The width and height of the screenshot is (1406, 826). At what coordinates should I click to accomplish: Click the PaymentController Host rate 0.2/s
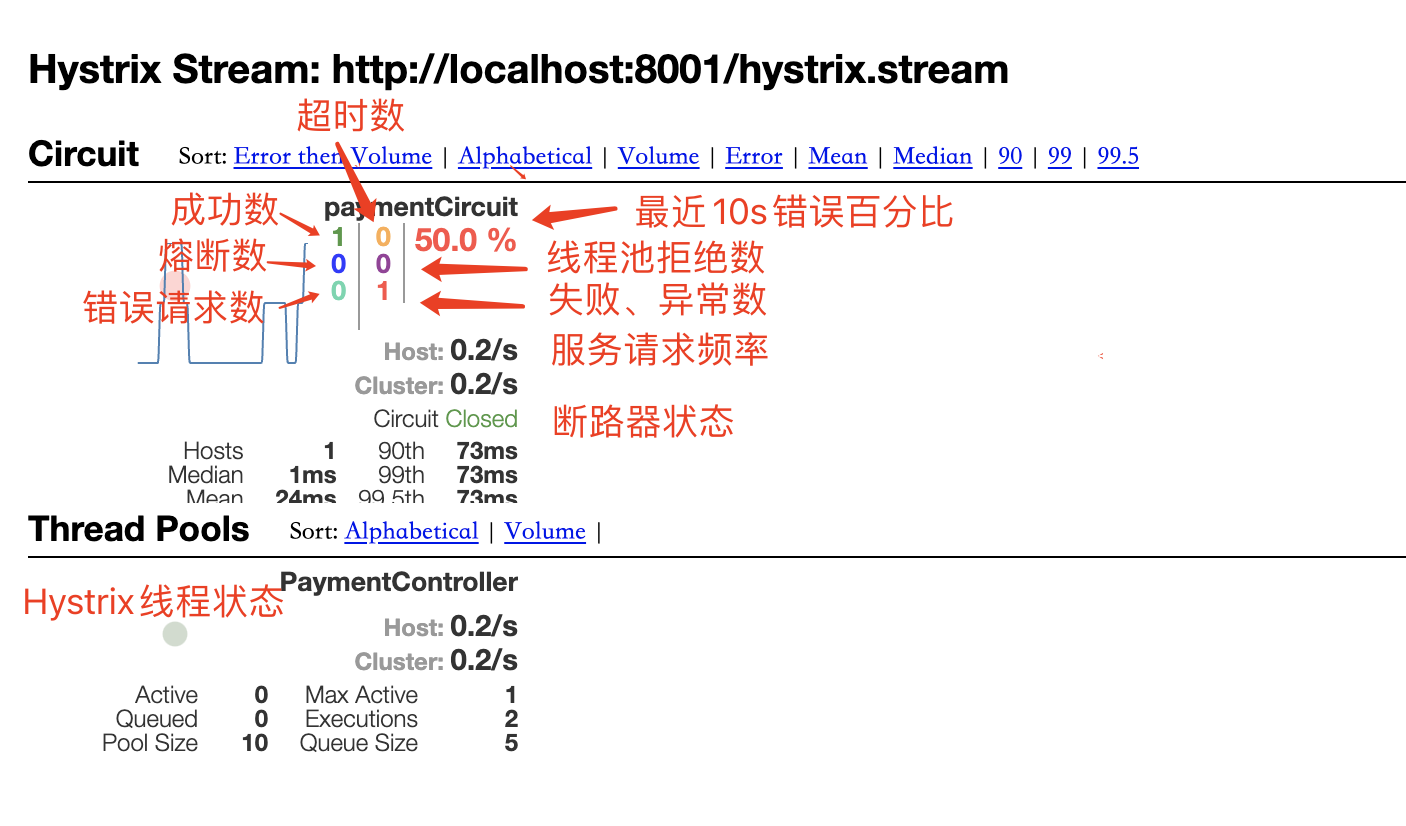click(x=484, y=627)
